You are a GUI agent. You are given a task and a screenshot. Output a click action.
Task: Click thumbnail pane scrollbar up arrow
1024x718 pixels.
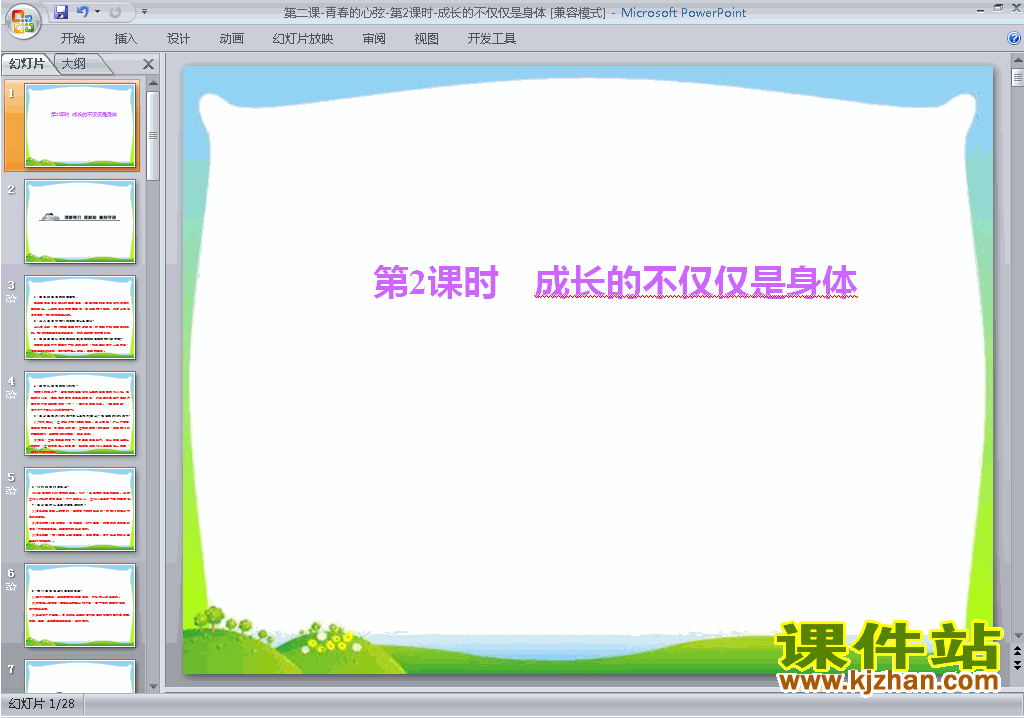point(153,84)
